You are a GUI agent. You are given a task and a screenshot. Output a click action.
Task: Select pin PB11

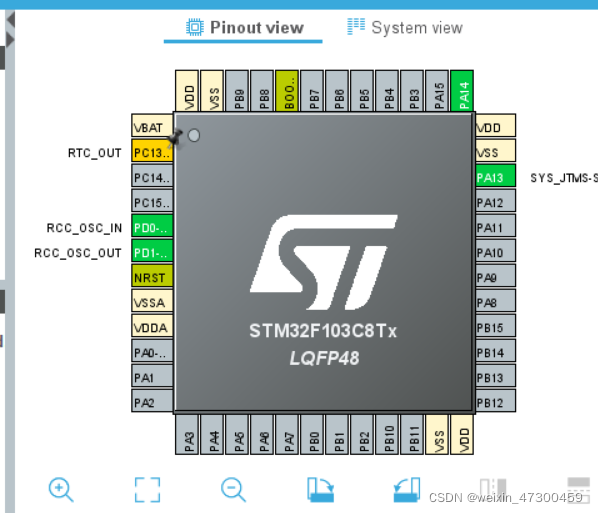tap(412, 434)
